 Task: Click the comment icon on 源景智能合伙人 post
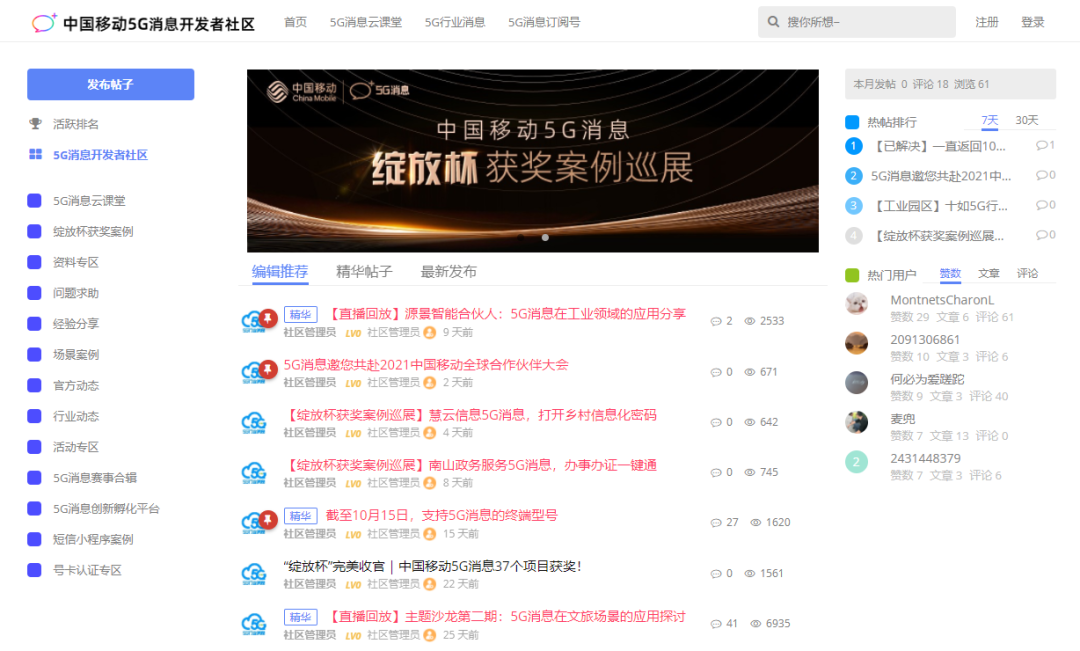716,322
